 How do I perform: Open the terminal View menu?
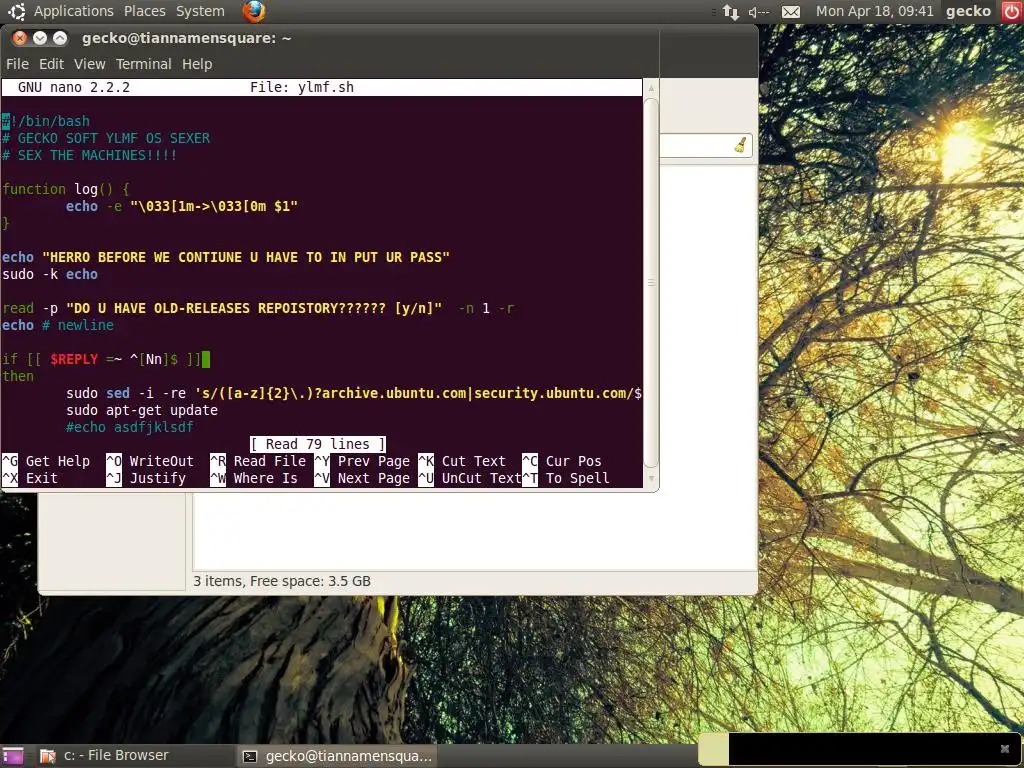pos(89,64)
